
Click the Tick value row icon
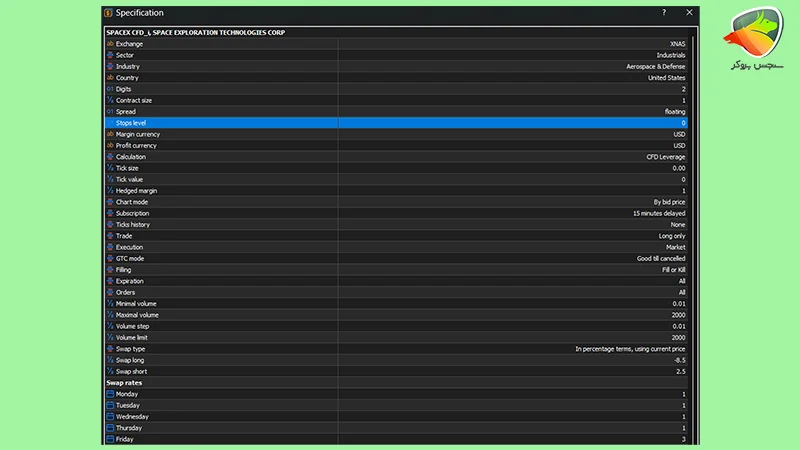tap(110, 179)
